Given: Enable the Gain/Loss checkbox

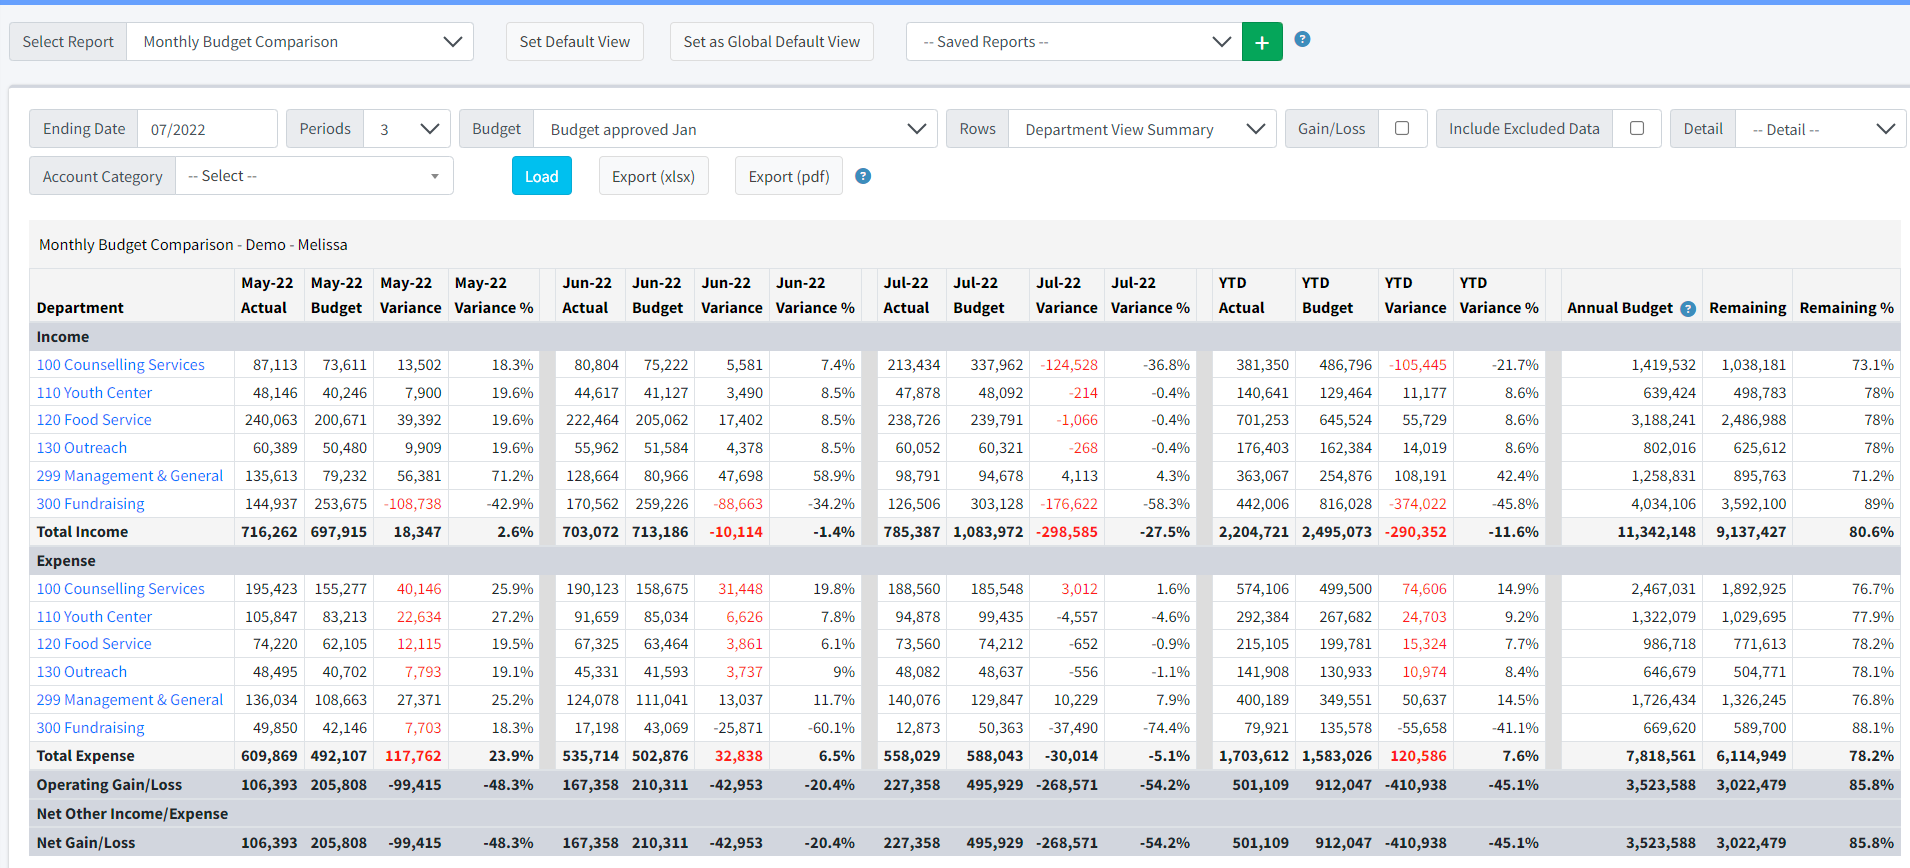Looking at the screenshot, I should pos(1402,128).
